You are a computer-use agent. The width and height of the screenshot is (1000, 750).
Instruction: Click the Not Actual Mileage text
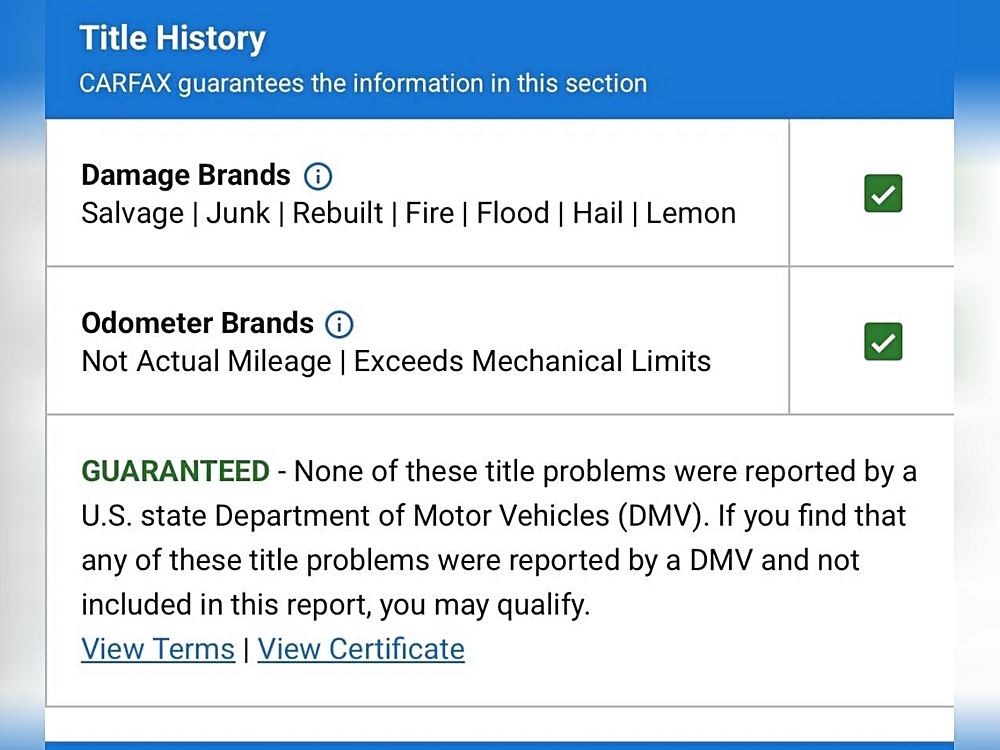pos(206,361)
